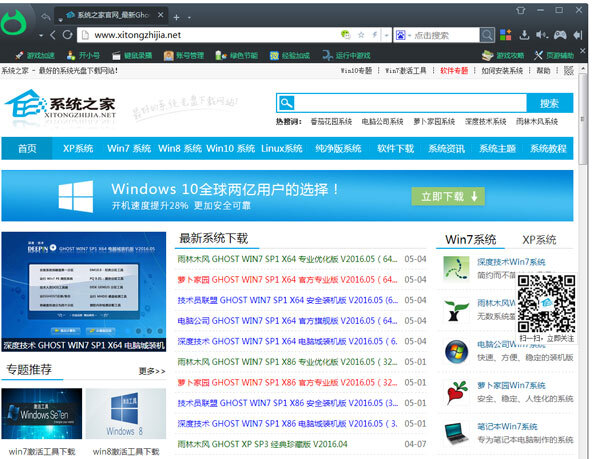
Task: Open the skin shirt icon in title bar
Action: tap(521, 10)
